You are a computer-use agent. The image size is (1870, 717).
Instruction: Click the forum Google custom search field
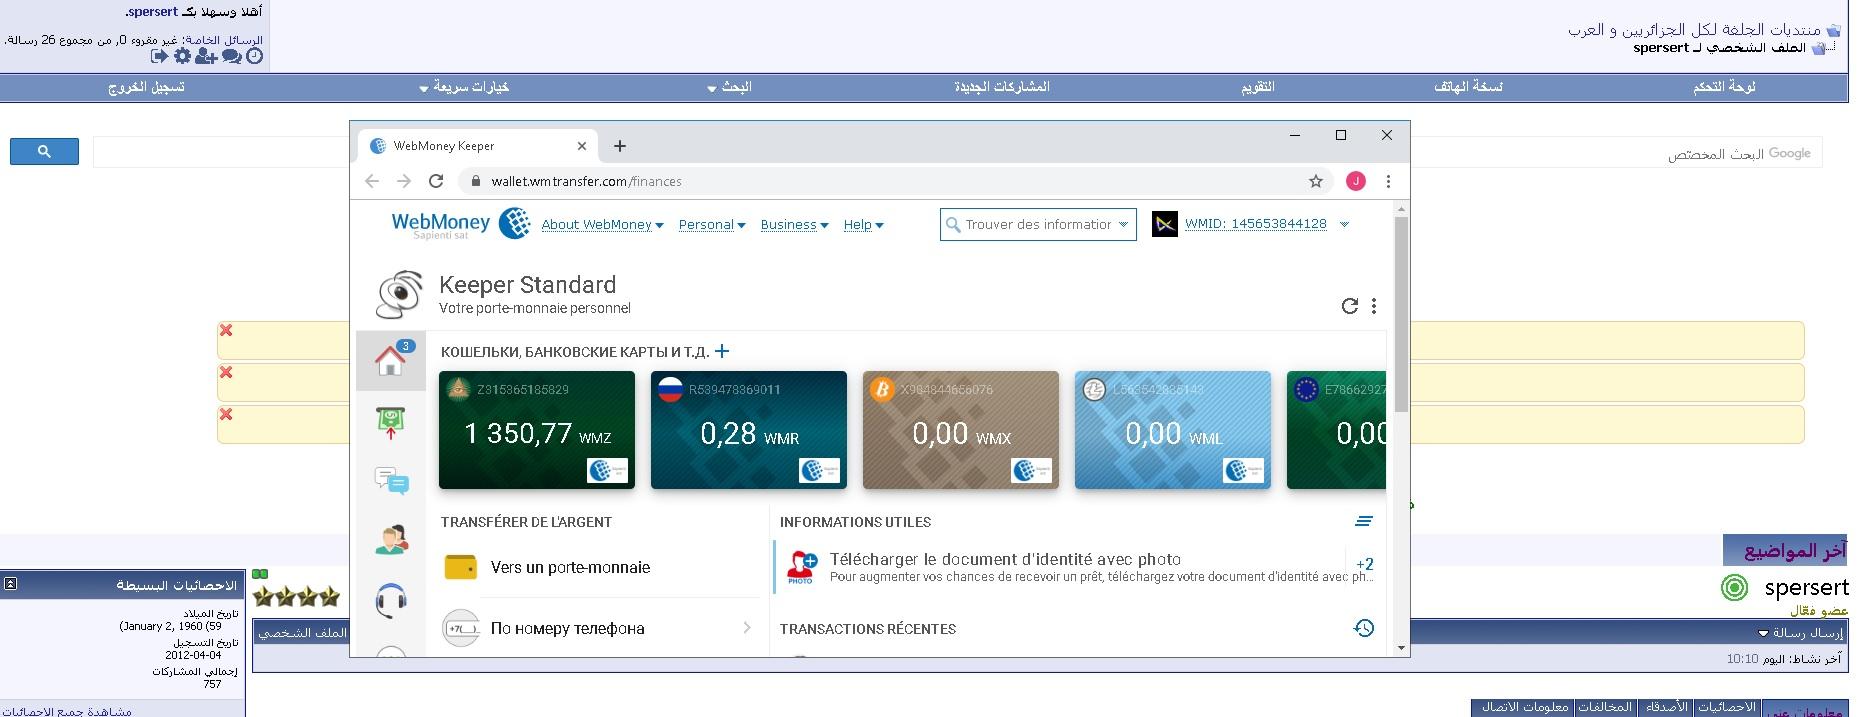[957, 153]
